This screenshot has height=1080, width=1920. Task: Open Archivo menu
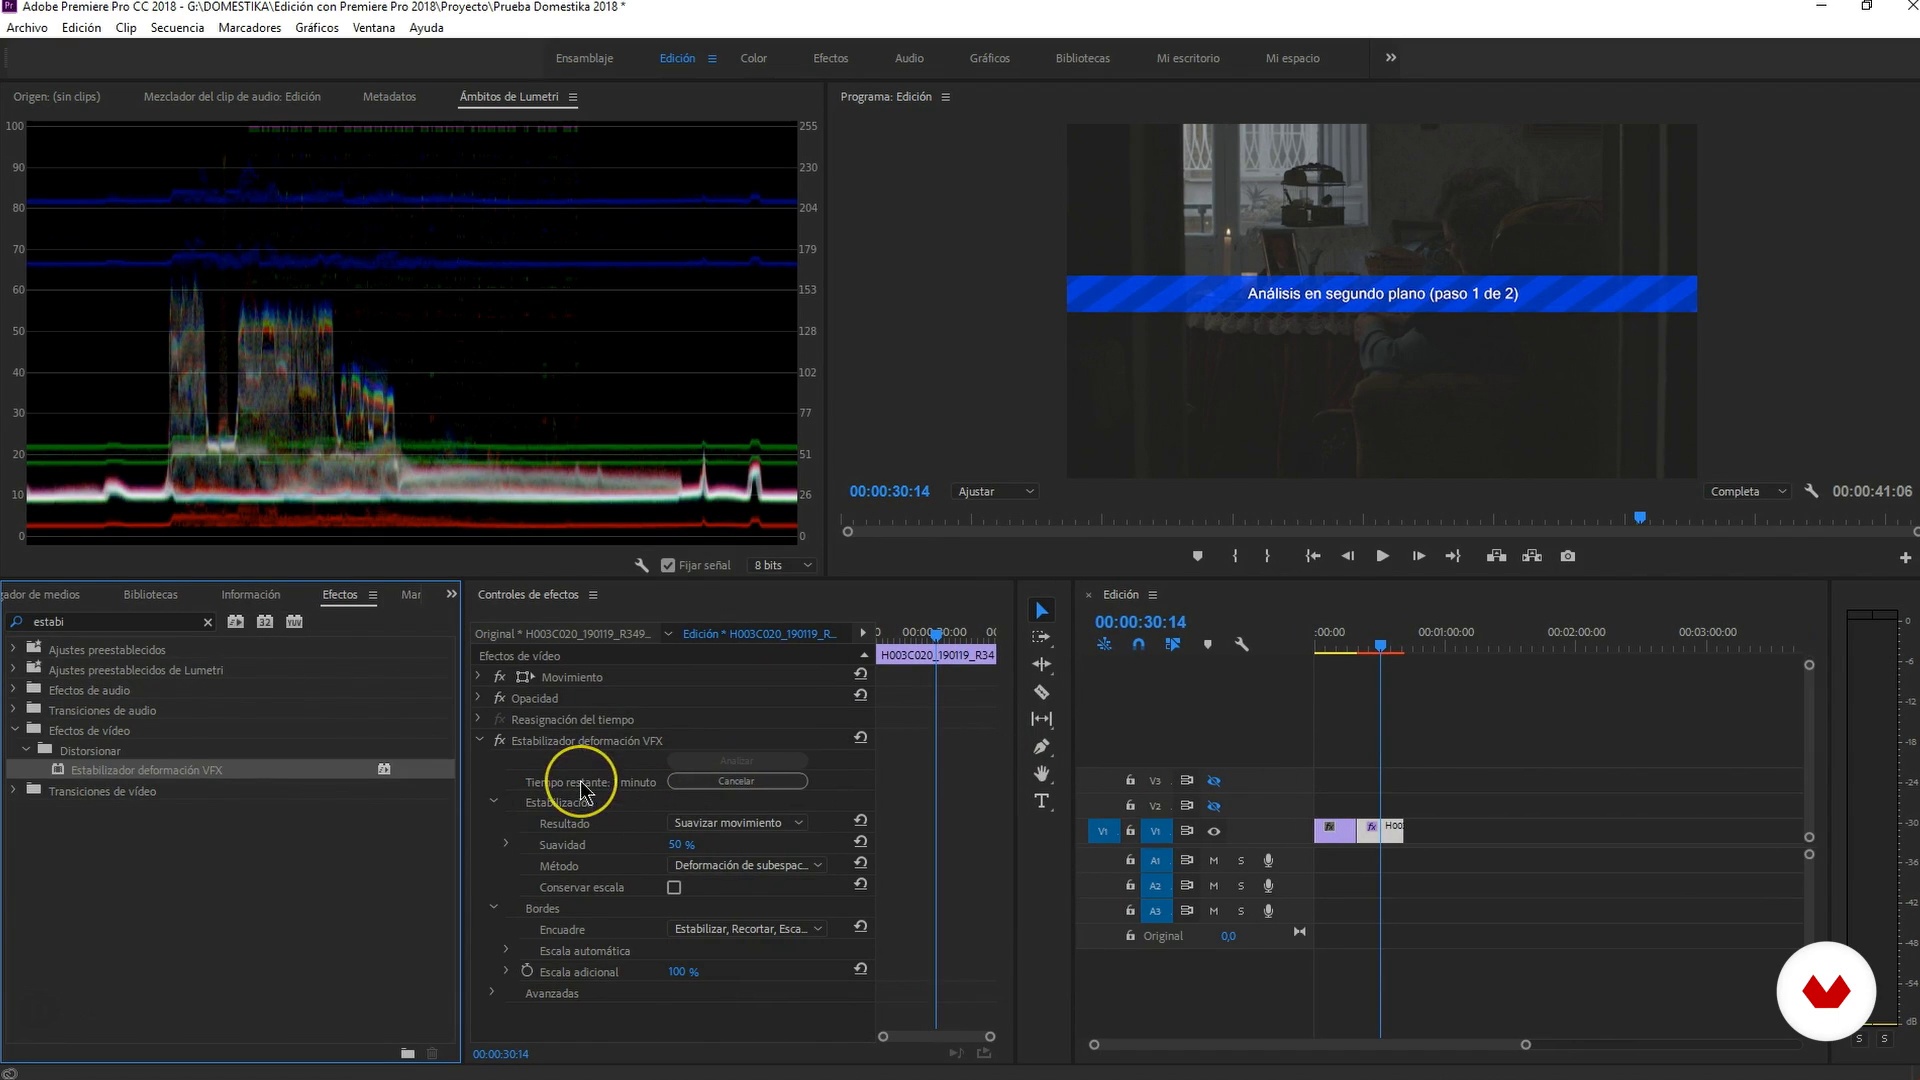pyautogui.click(x=27, y=28)
